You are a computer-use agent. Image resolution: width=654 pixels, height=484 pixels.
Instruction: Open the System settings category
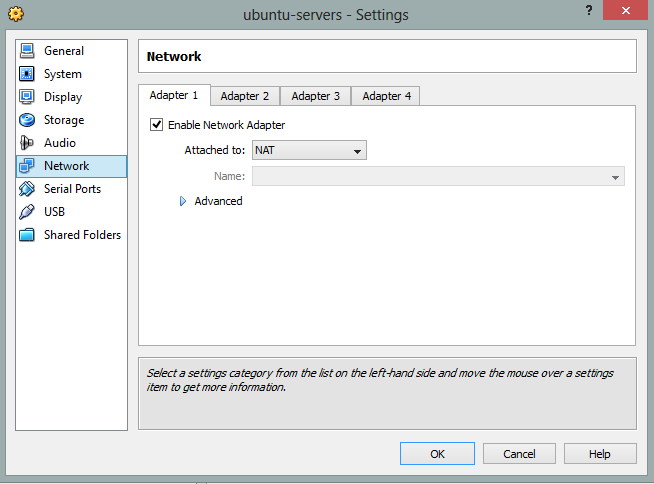(x=71, y=74)
